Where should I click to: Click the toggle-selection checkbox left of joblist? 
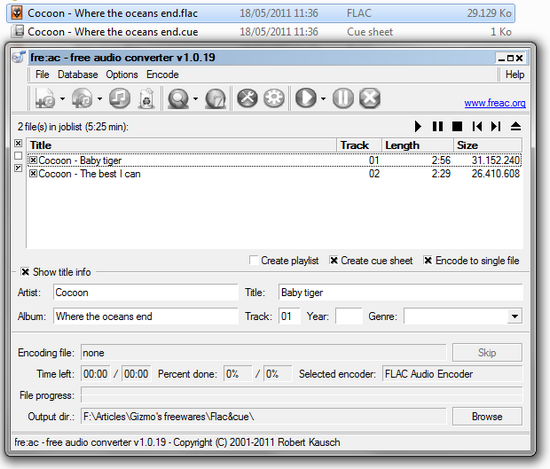[18, 168]
